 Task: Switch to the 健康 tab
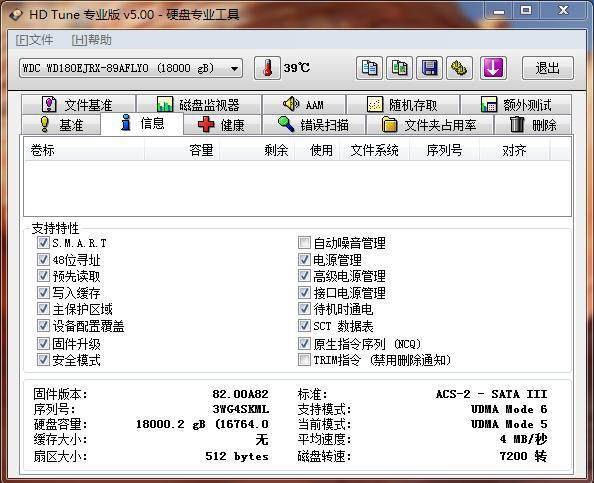coord(222,124)
